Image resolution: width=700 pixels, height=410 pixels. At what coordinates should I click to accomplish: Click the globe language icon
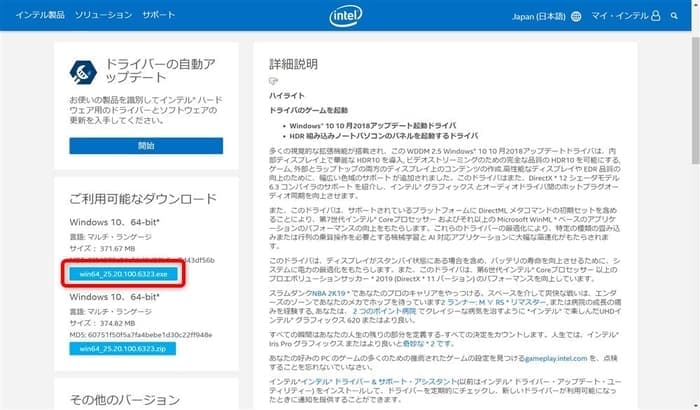click(576, 17)
